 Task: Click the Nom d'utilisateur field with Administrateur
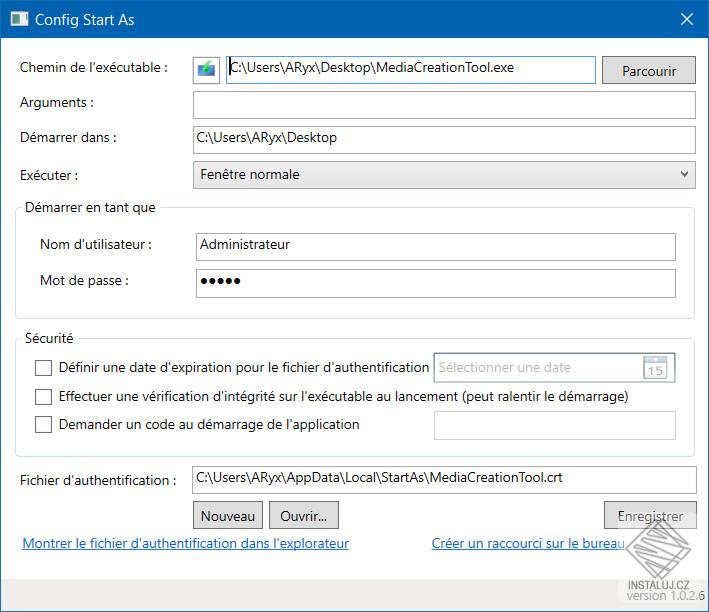436,247
